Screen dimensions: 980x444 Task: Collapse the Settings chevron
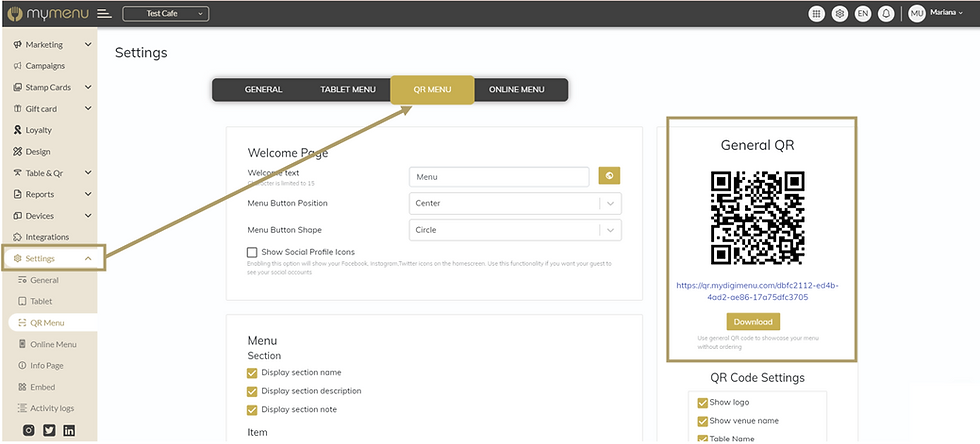pyautogui.click(x=88, y=258)
